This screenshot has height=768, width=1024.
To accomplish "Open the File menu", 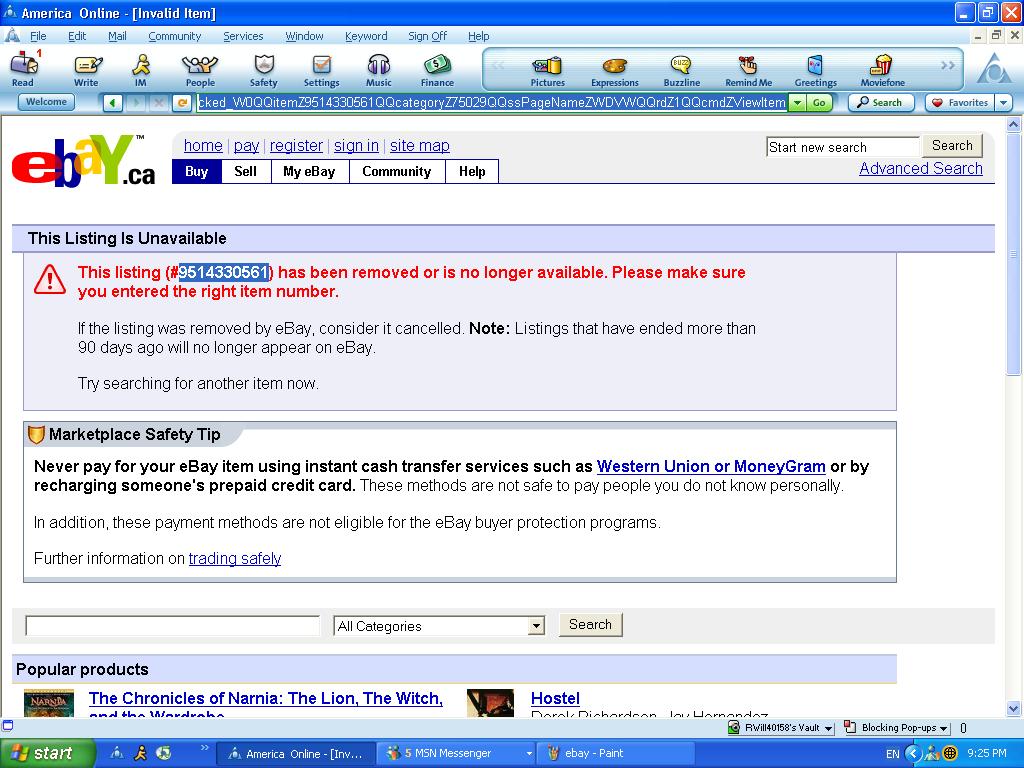I will click(38, 36).
